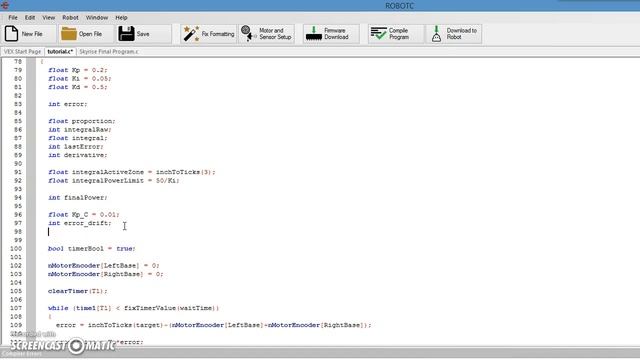Screen dimensions: 640x360
Task: Click on 'nMotorEncoder[LeftBase] = 0;' line
Action: pyautogui.click(x=104, y=265)
